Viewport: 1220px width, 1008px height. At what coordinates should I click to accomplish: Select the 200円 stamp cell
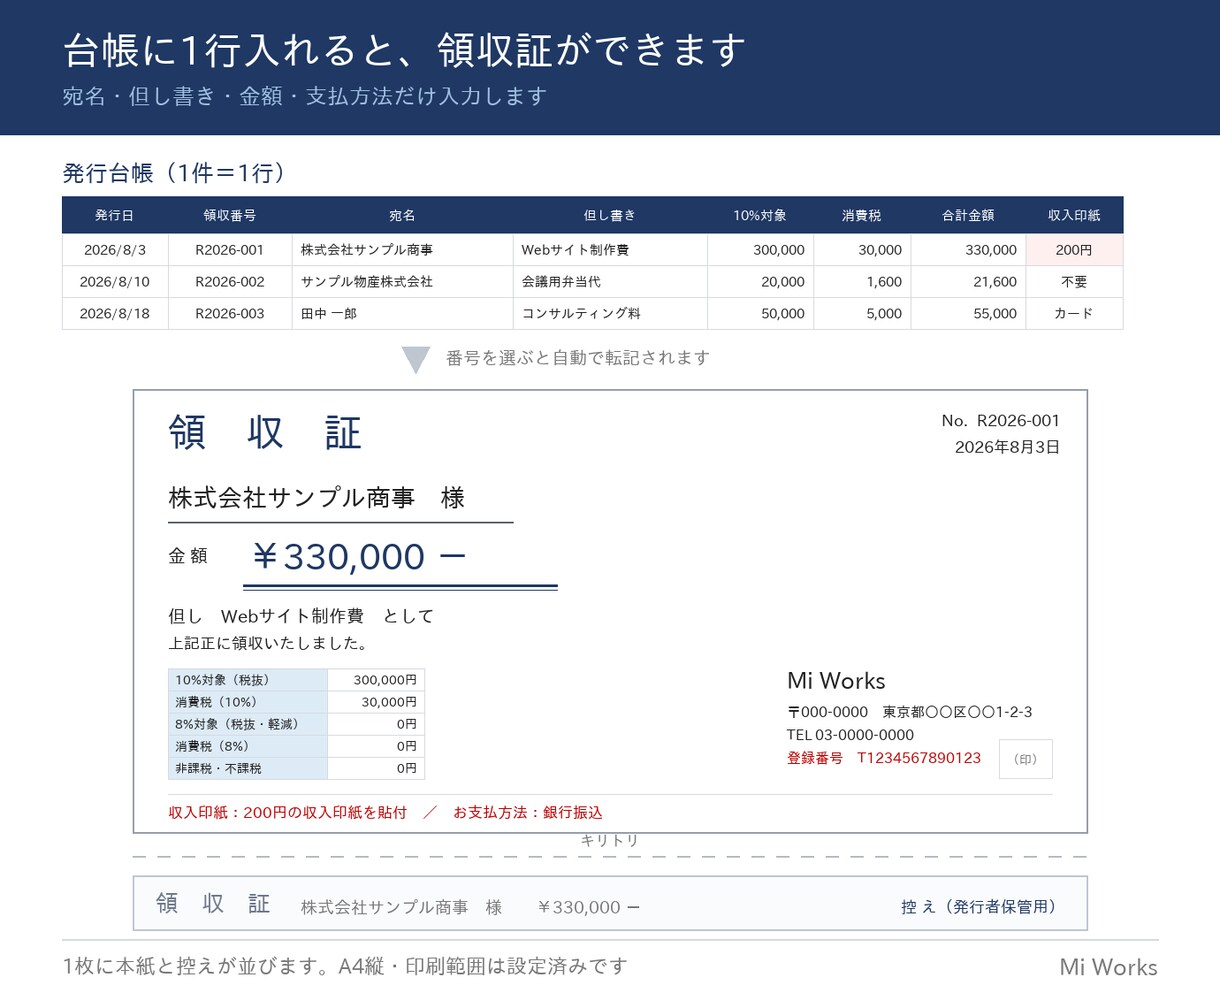(x=1074, y=250)
